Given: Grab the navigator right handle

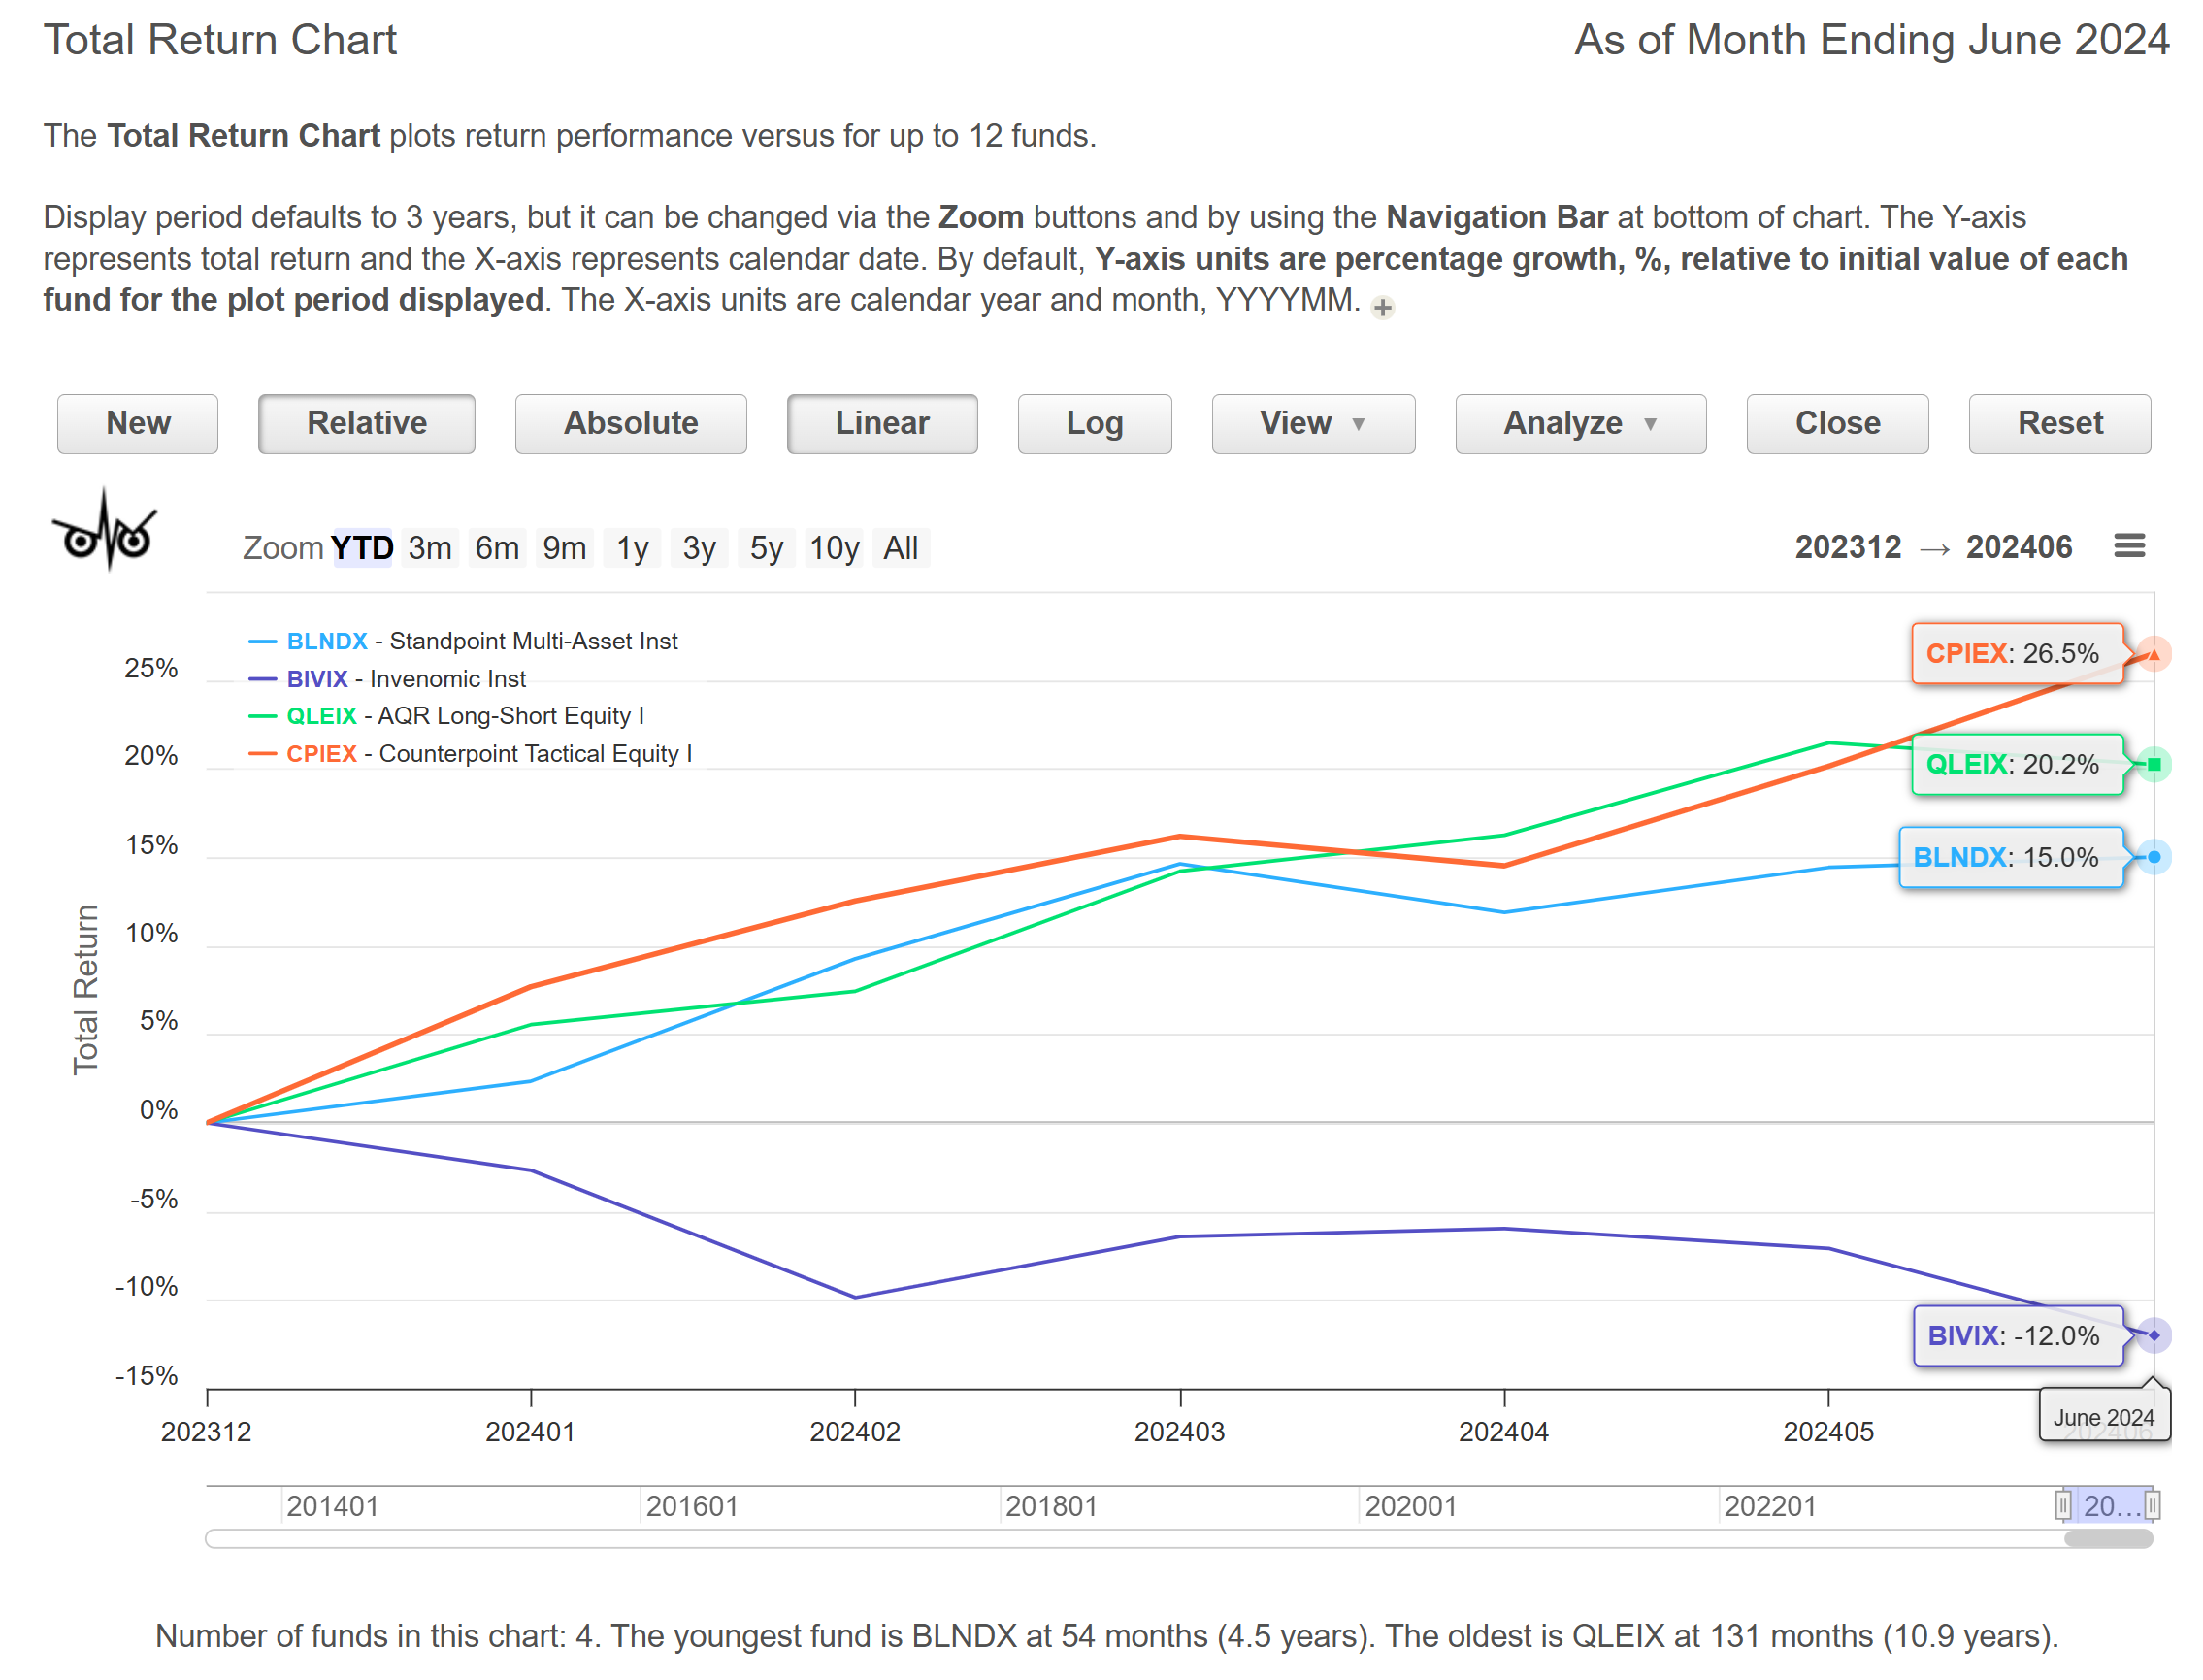Looking at the screenshot, I should [x=2152, y=1505].
